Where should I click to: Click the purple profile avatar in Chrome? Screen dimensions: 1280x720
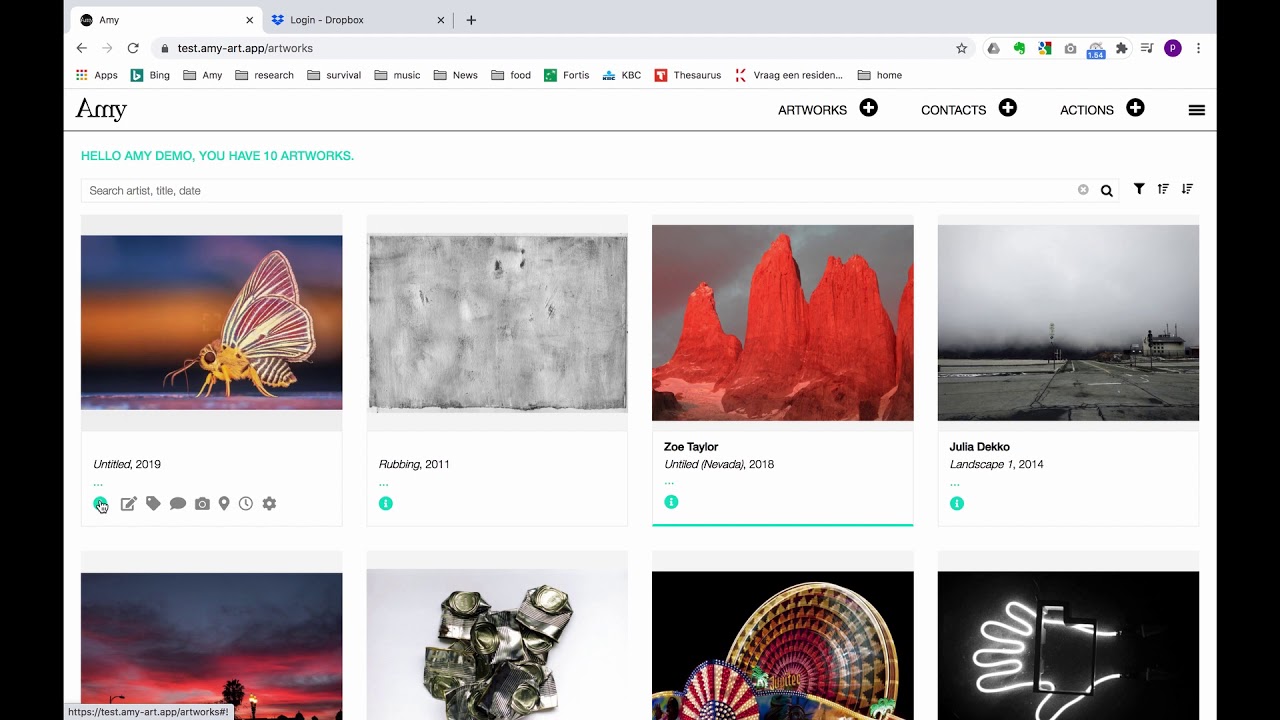coord(1173,48)
